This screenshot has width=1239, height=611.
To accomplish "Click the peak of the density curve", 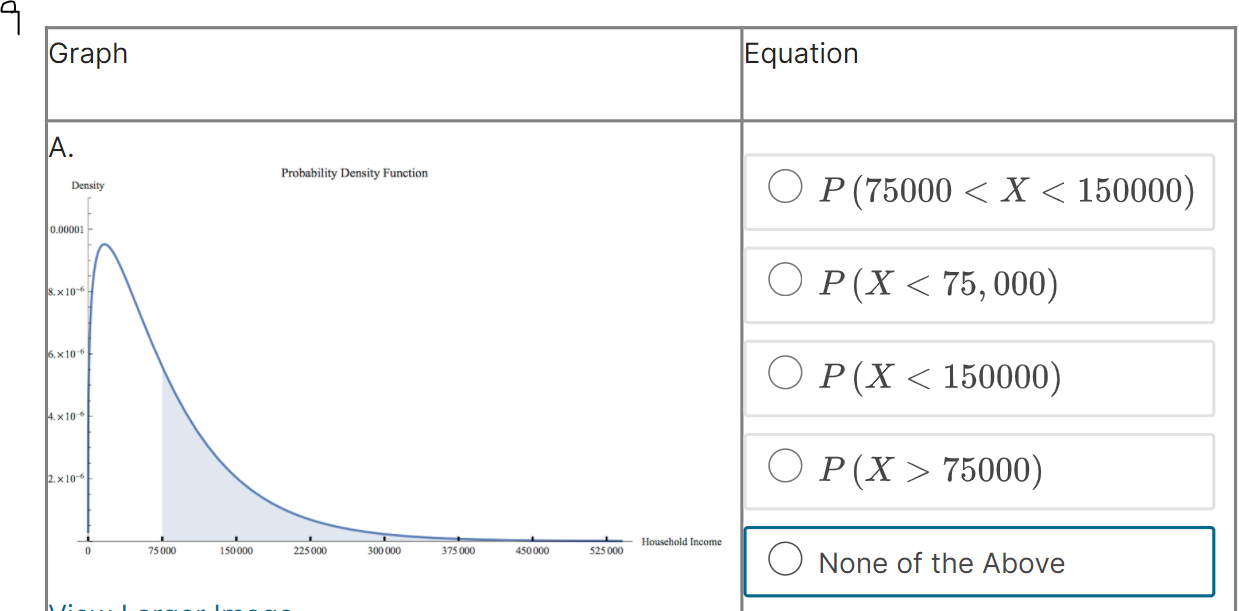I will point(104,243).
